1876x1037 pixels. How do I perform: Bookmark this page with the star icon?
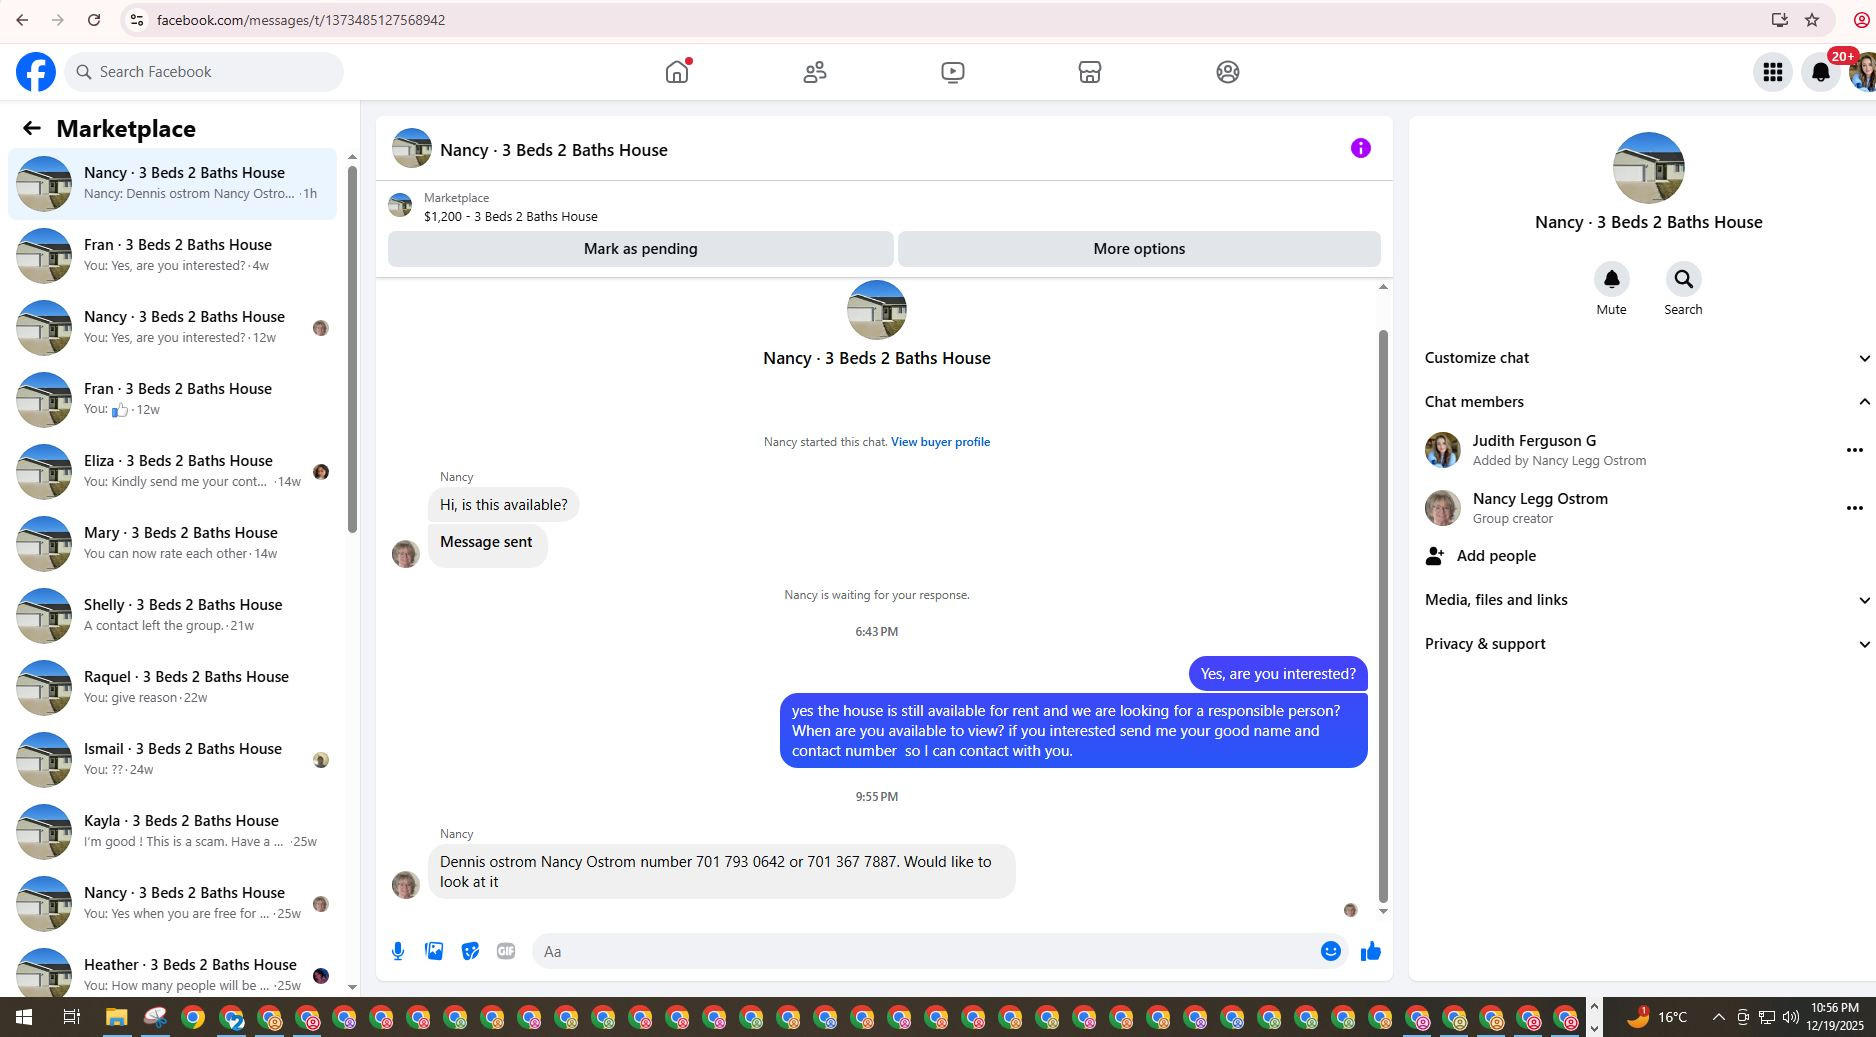[1812, 20]
